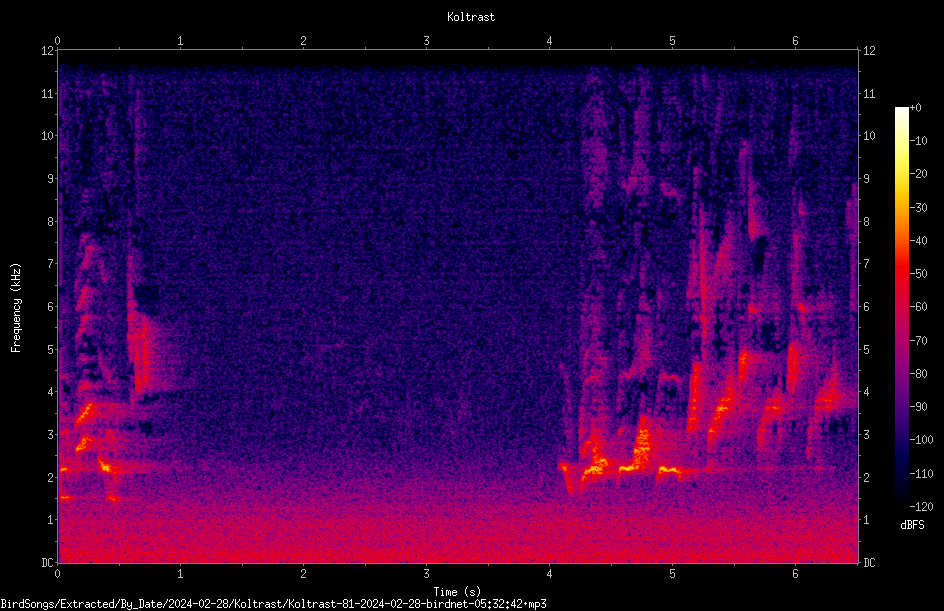Viewport: 944px width, 611px height.
Task: Click the 12 kHz label on the left axis
Action: [x=48, y=51]
